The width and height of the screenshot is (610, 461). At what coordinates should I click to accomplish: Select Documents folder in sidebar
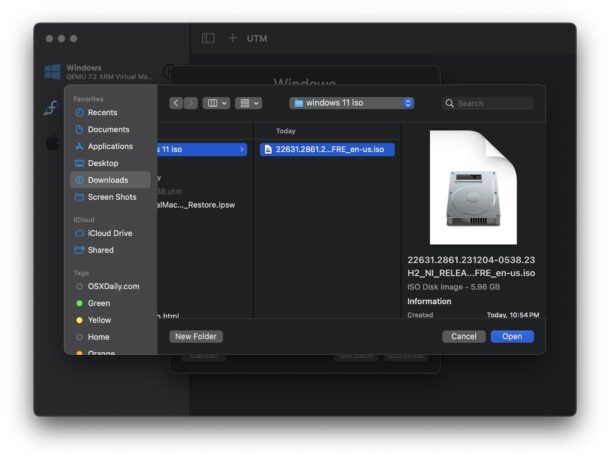[108, 130]
